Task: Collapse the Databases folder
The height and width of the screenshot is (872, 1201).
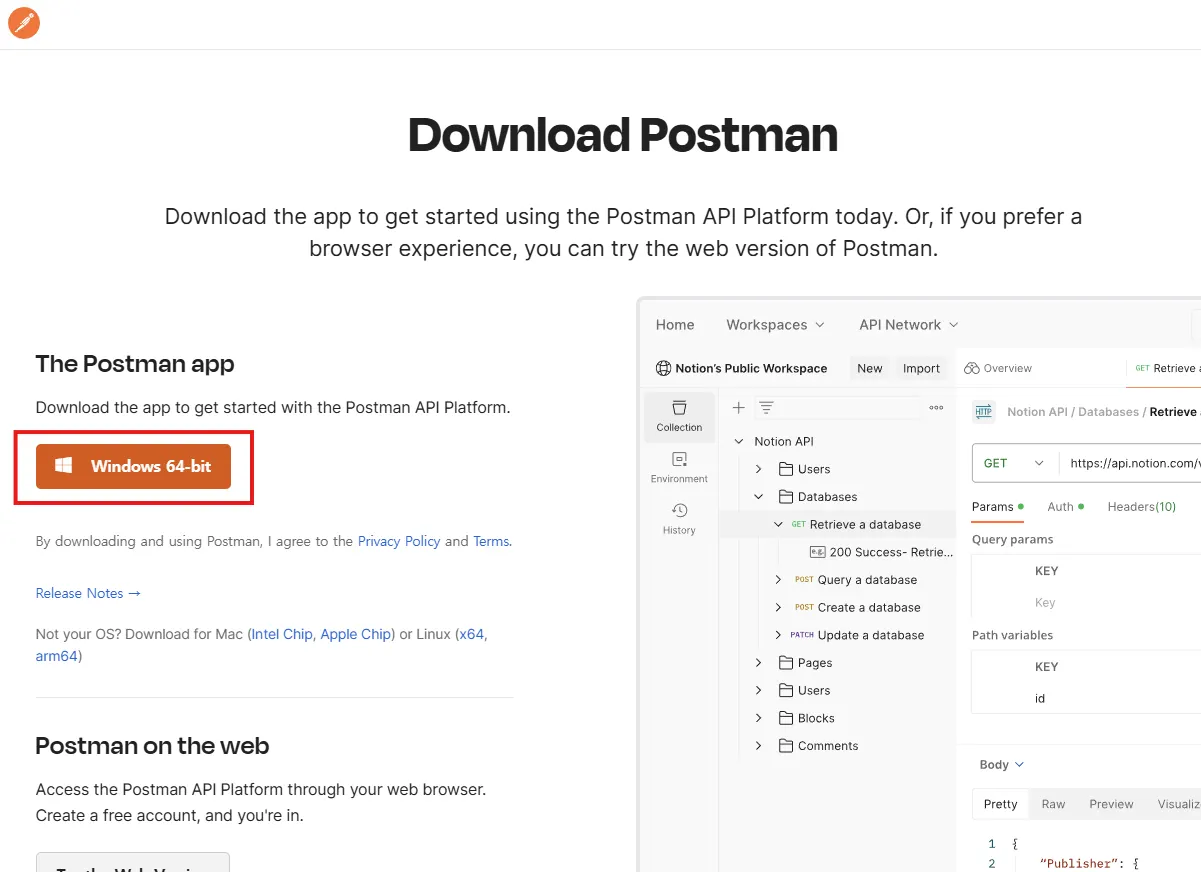Action: point(759,497)
